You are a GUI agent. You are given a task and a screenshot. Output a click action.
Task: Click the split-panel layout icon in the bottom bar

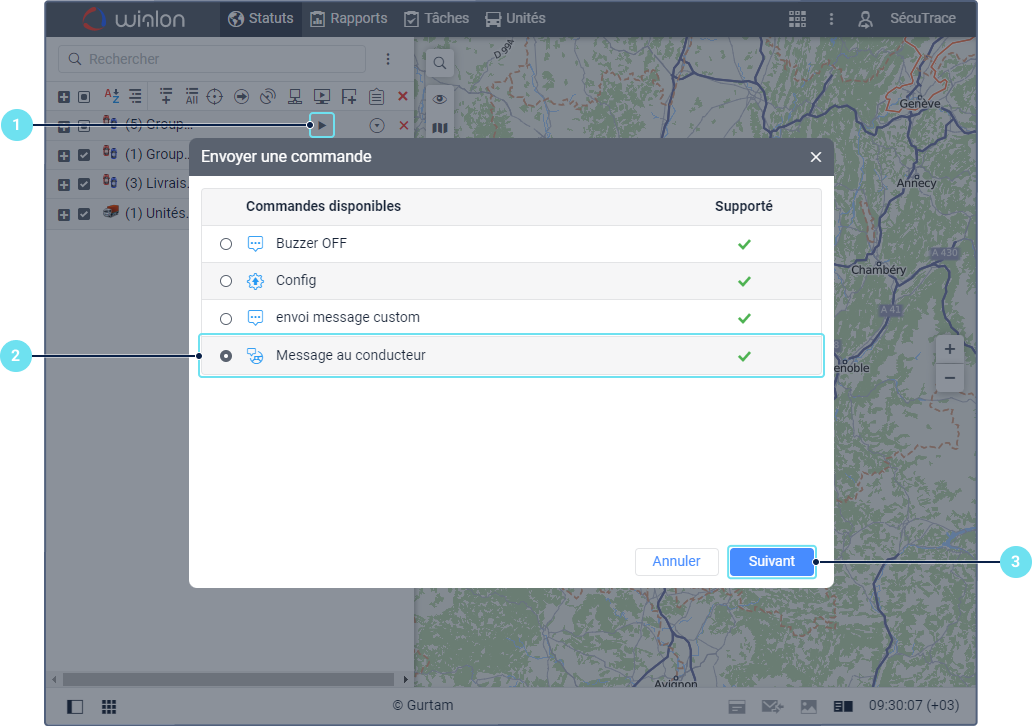click(843, 707)
